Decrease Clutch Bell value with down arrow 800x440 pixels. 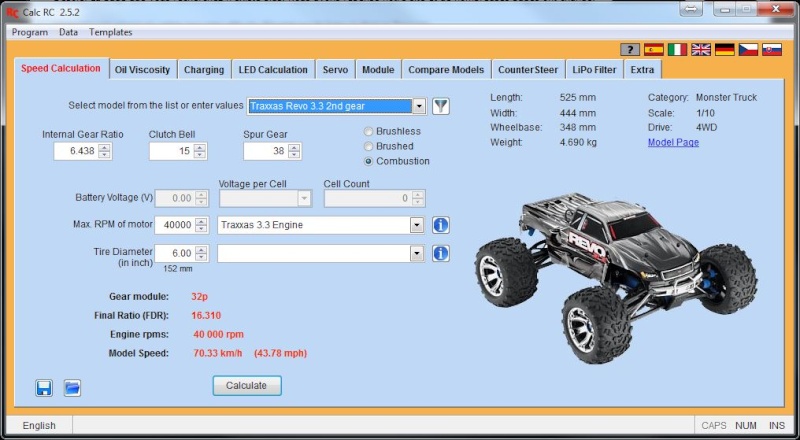point(200,155)
